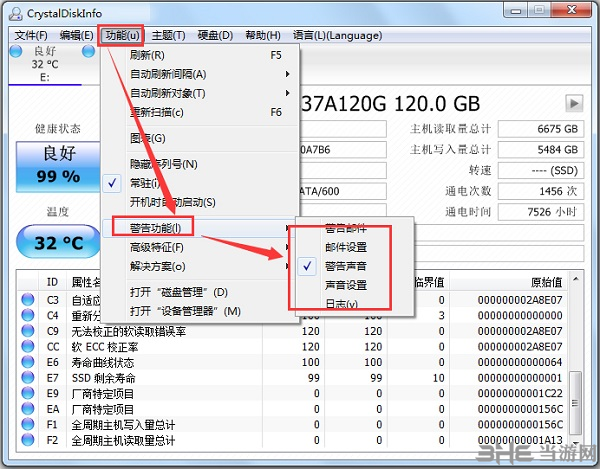Click the status orb of row CC
Screen dimensions: 600x469
28,346
